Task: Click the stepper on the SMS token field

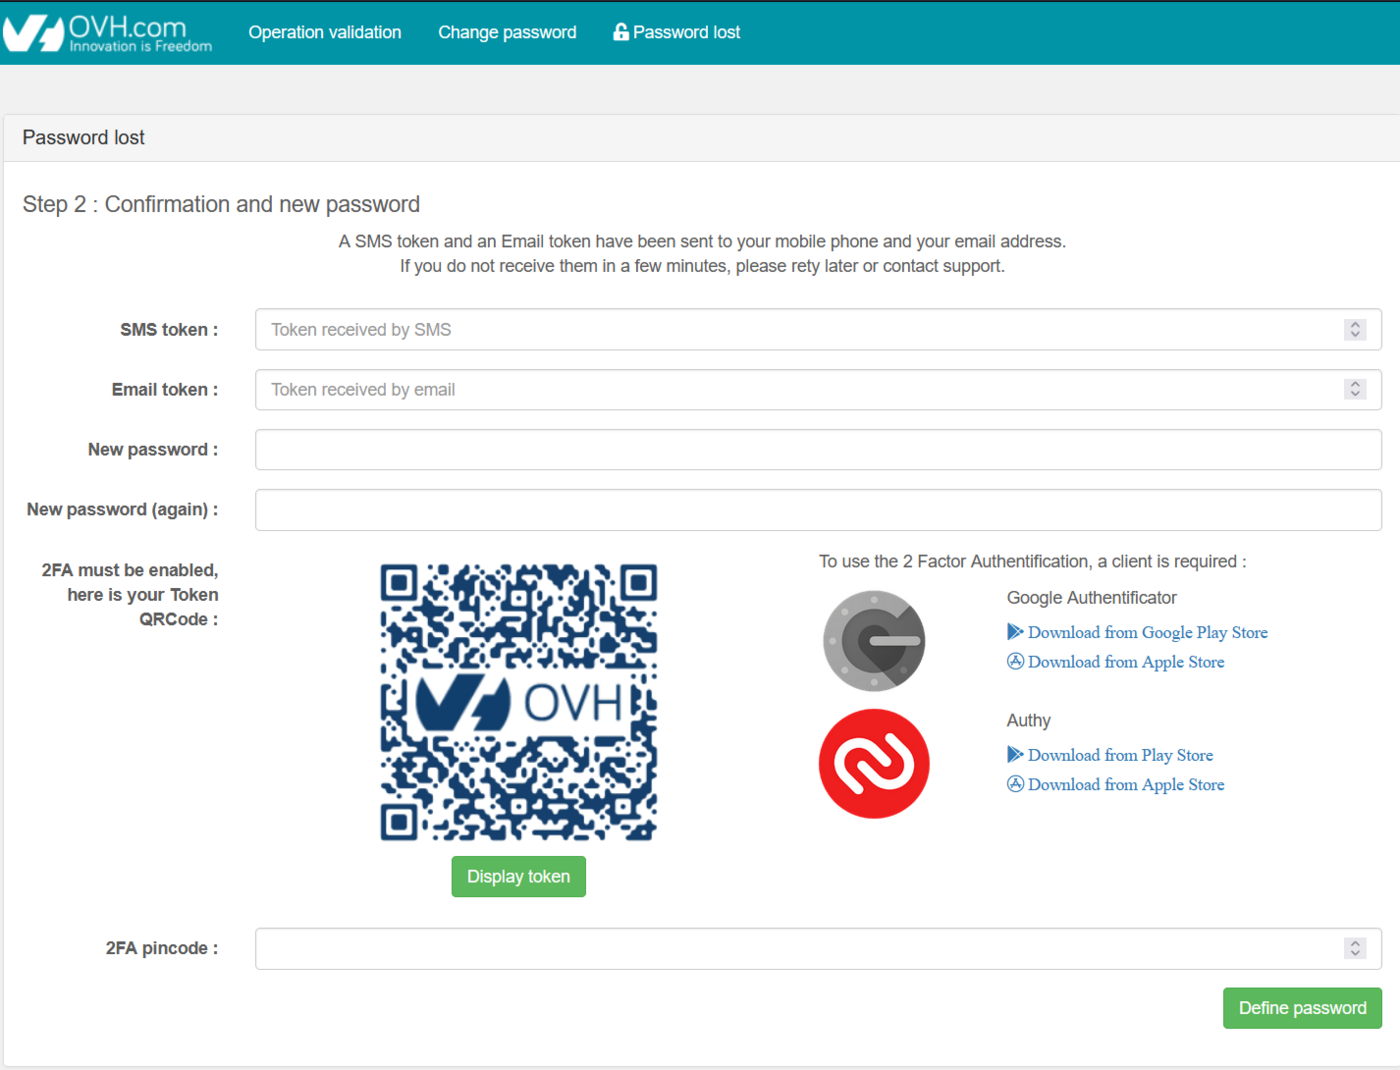Action: [x=1356, y=329]
